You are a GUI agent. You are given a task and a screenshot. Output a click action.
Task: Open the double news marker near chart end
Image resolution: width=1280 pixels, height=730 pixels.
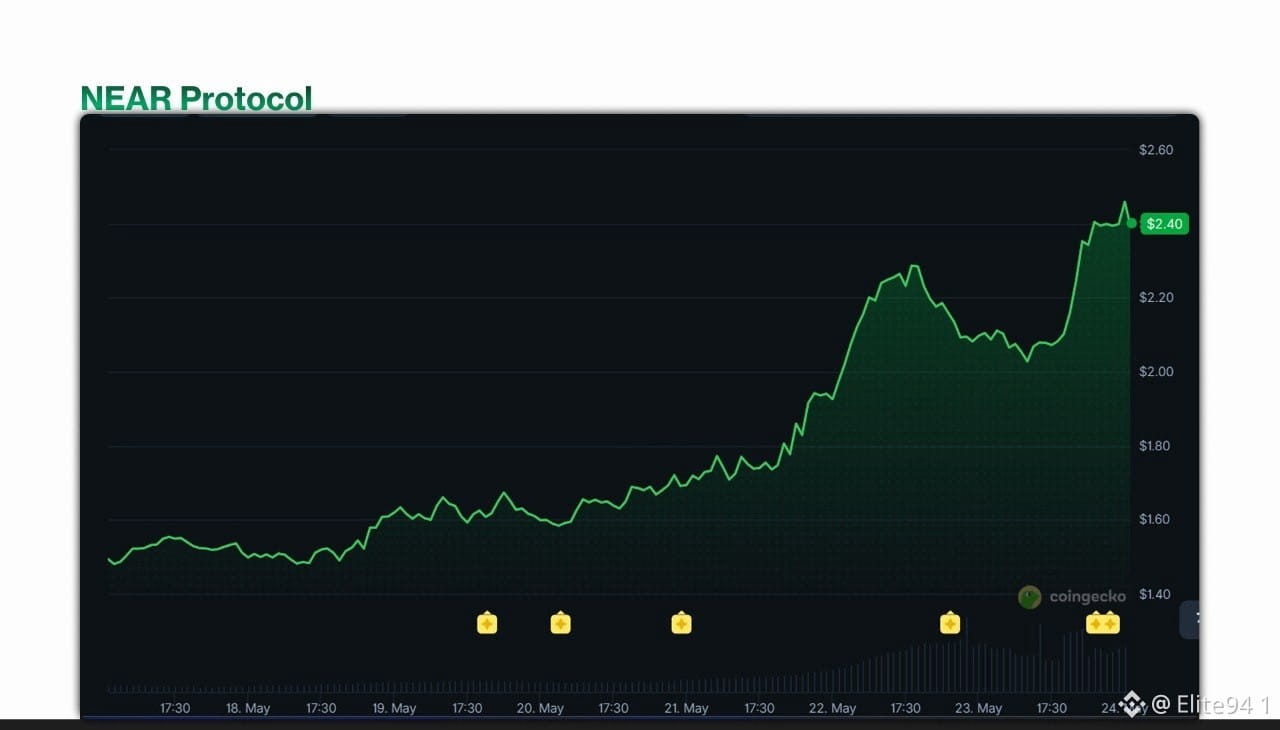(x=1103, y=624)
